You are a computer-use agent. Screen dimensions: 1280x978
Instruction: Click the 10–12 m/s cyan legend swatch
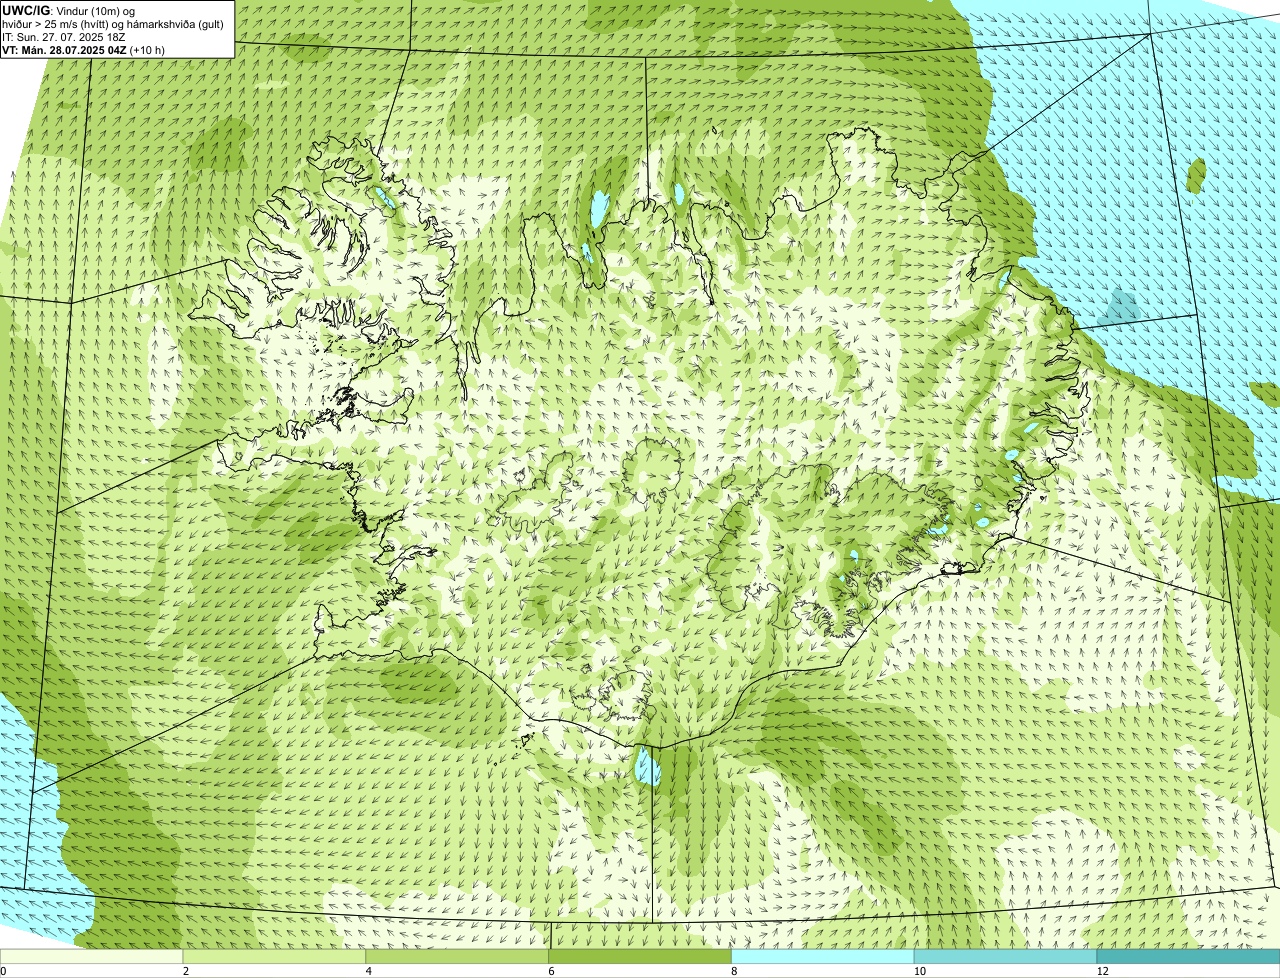click(1005, 956)
